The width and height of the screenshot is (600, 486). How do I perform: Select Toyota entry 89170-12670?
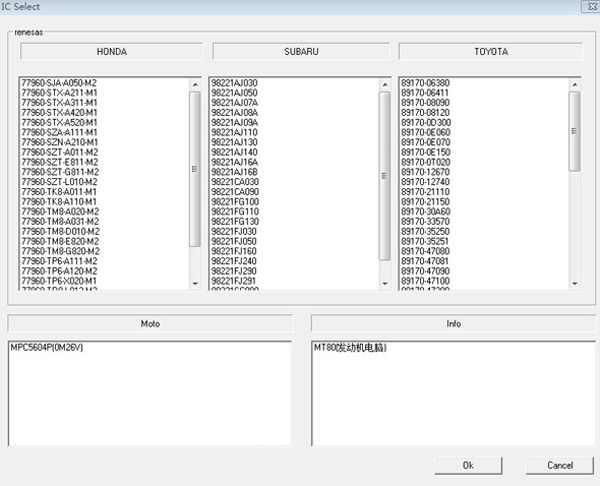tap(425, 172)
